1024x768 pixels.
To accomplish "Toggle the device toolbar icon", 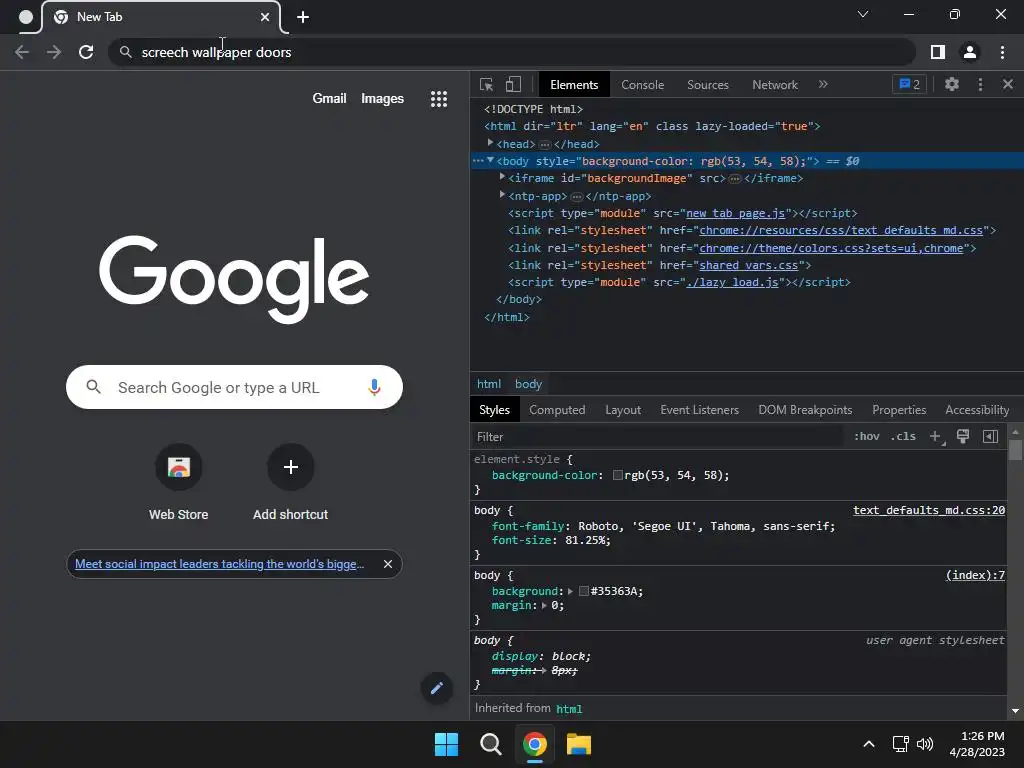I will click(x=513, y=85).
